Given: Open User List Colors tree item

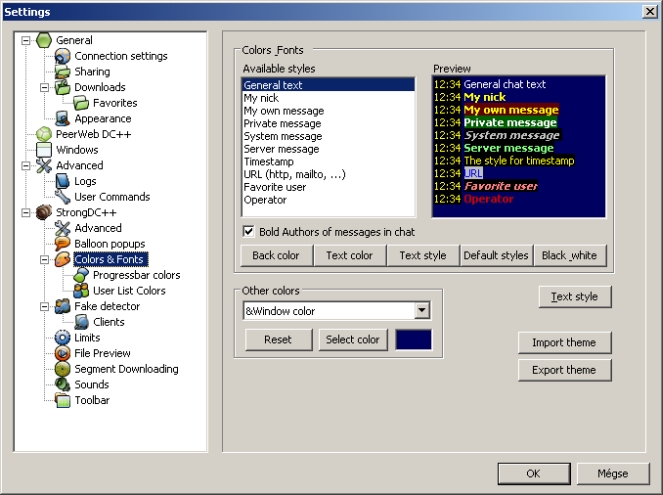Looking at the screenshot, I should pos(129,291).
